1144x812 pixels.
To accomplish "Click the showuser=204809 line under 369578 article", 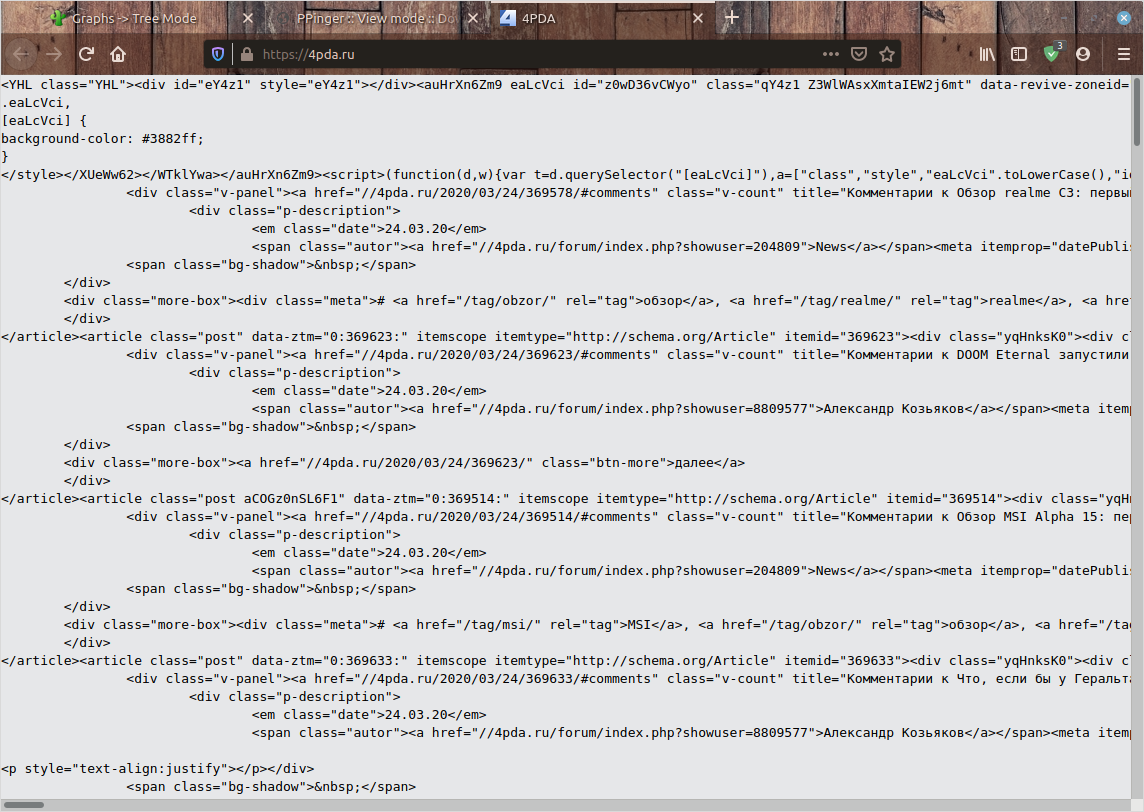I will coord(691,247).
